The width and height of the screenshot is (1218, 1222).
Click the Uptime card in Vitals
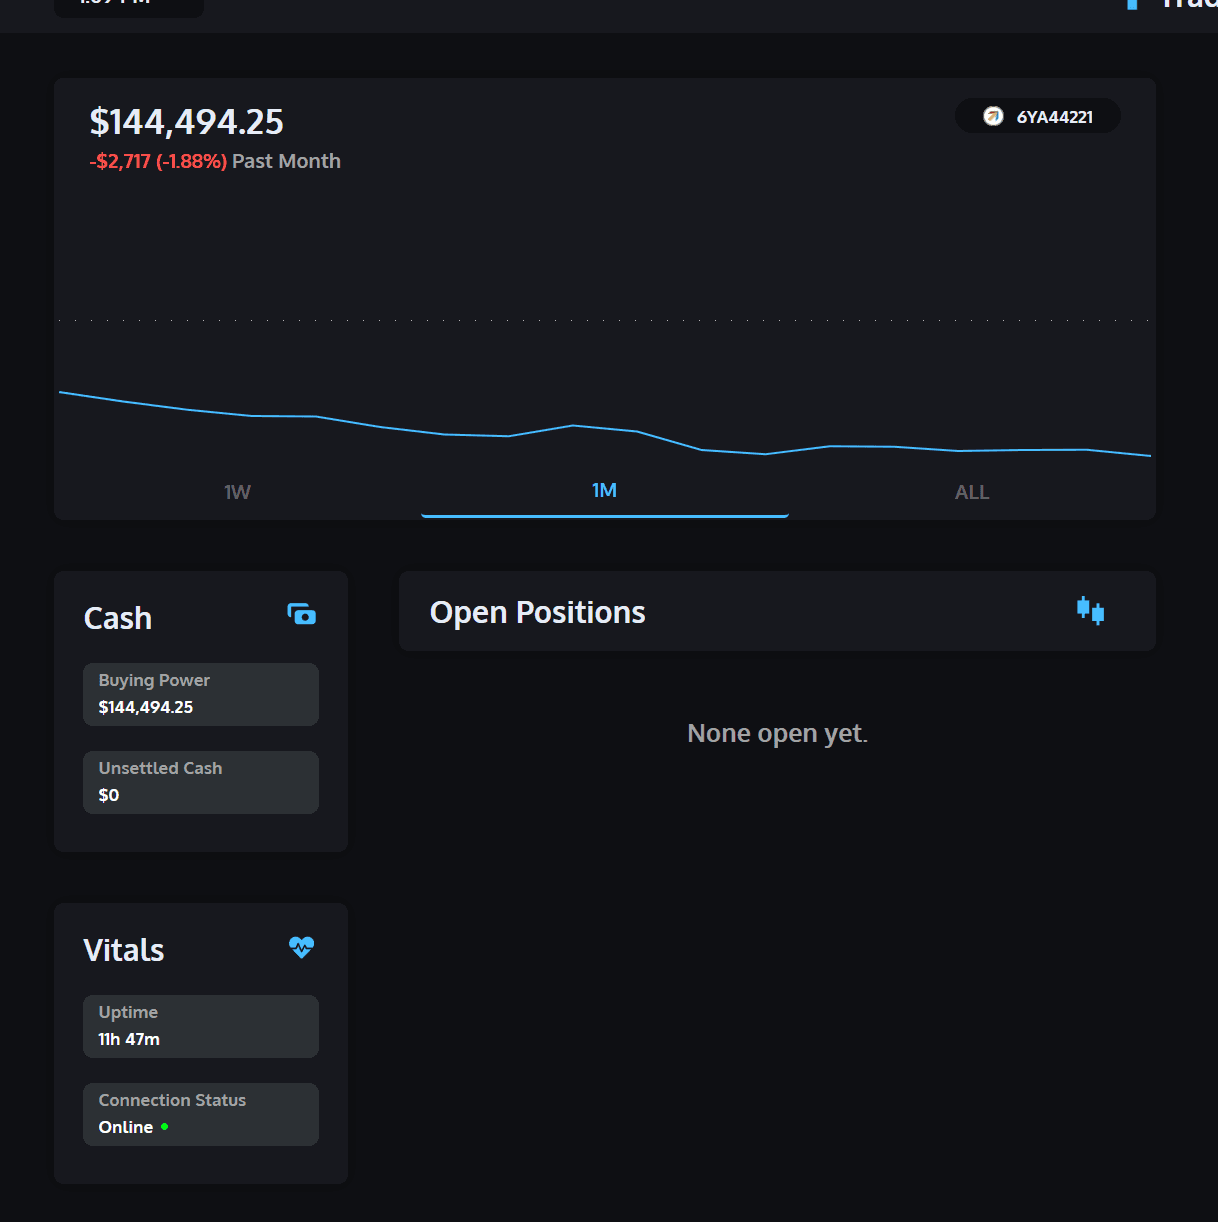coord(201,1026)
